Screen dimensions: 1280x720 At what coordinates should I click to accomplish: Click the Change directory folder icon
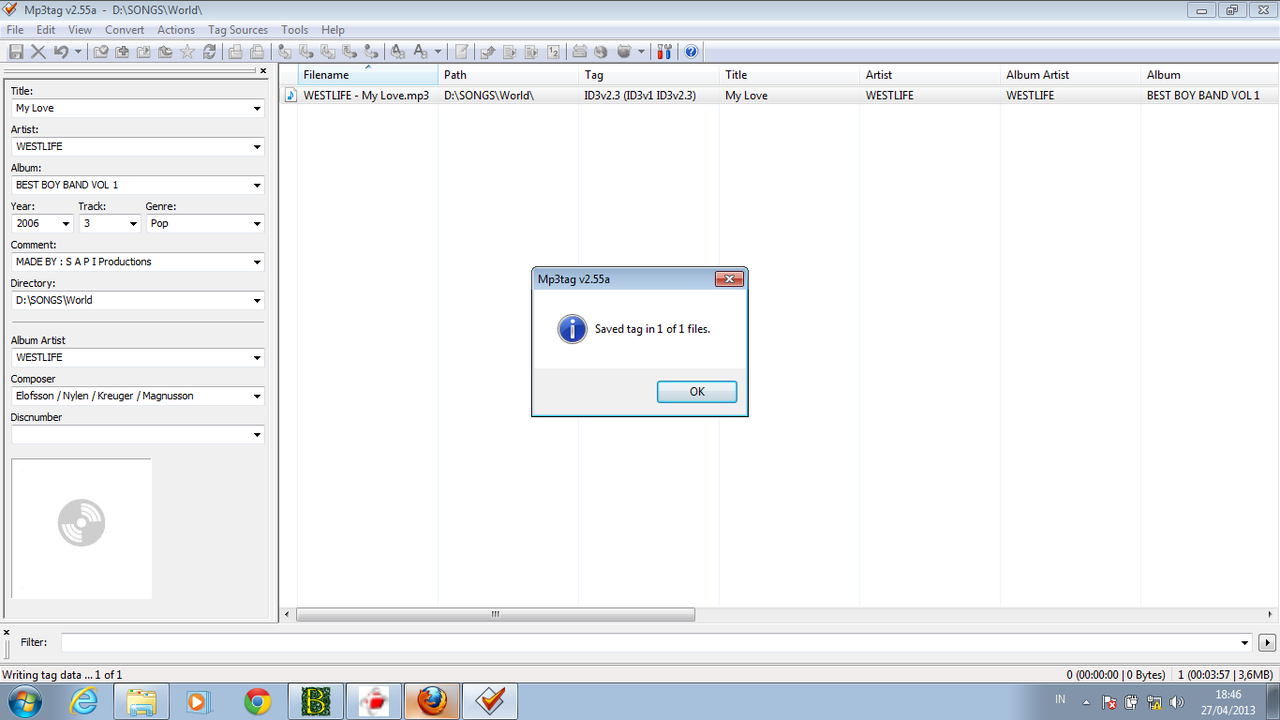click(x=100, y=51)
